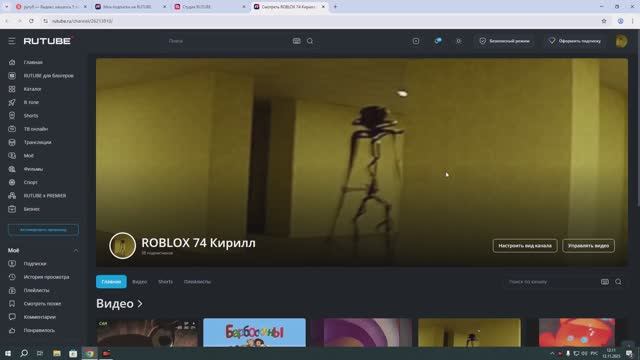The image size is (640, 360).
Task: Click magnifier icon in channel search
Action: 618,282
